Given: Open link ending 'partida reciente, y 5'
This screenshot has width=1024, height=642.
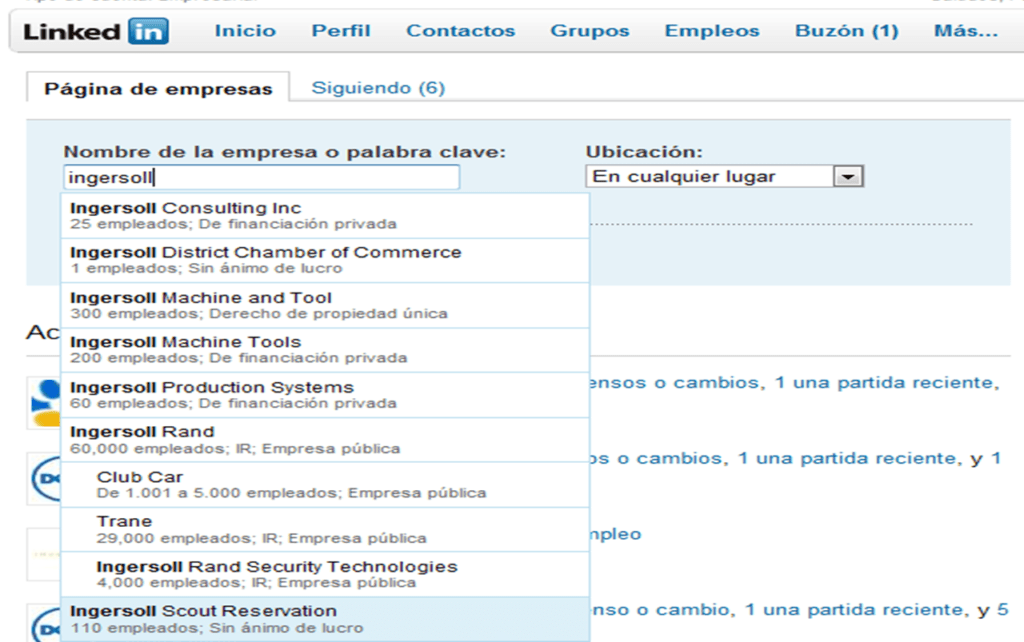Looking at the screenshot, I should [799, 610].
